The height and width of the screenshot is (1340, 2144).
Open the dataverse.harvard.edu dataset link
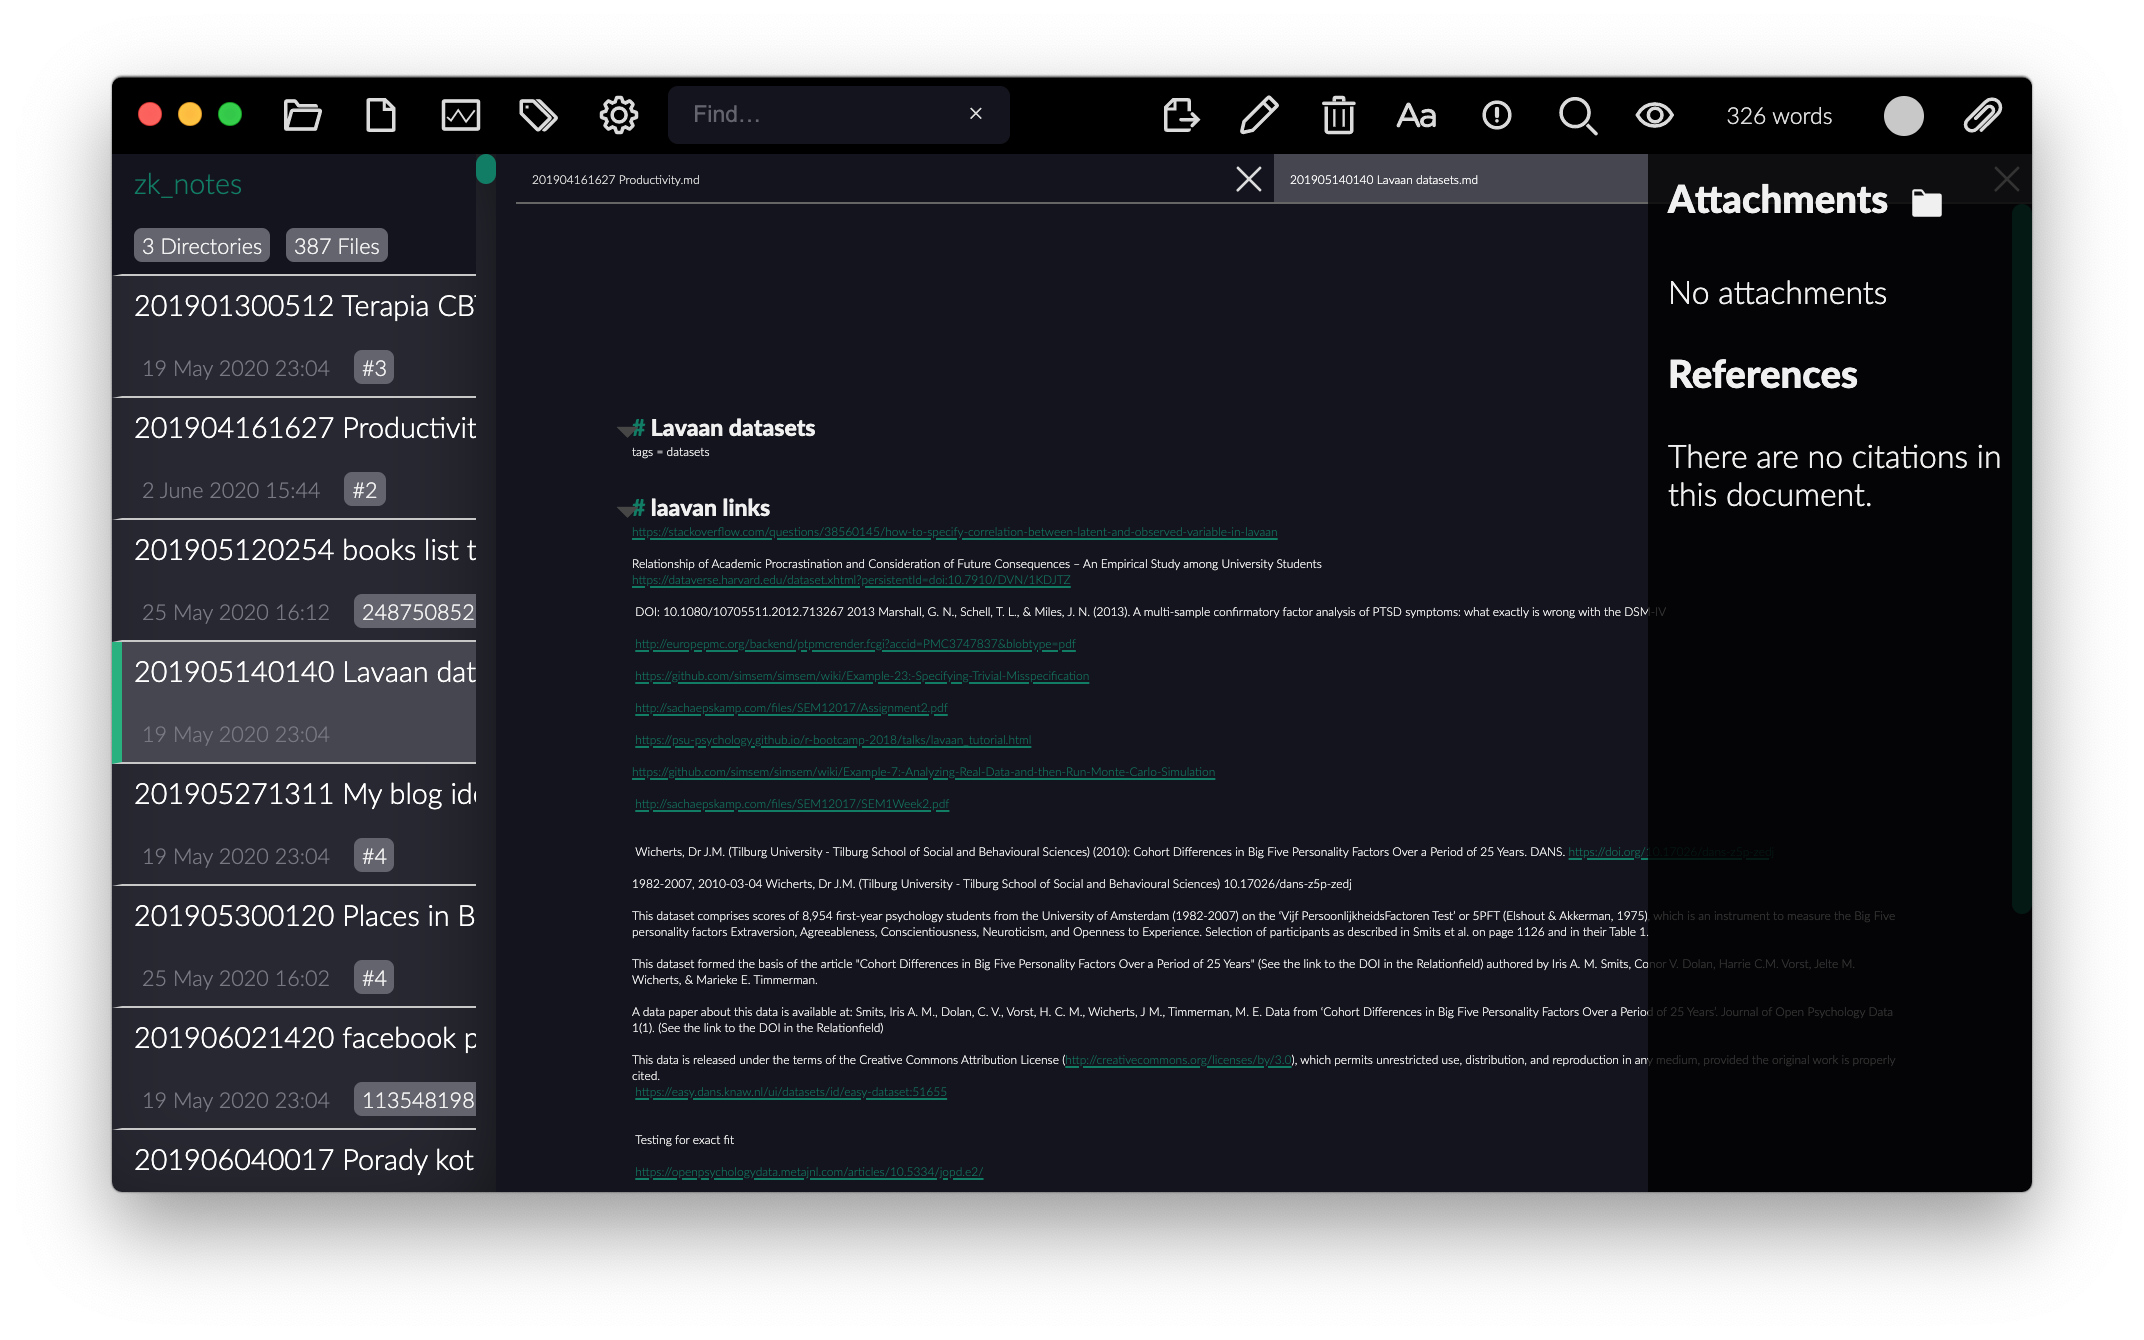click(851, 580)
